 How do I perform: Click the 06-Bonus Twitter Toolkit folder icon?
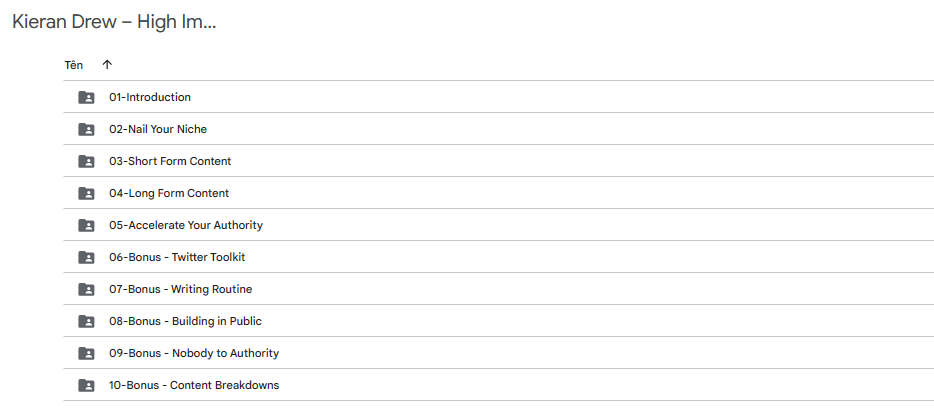coord(86,257)
